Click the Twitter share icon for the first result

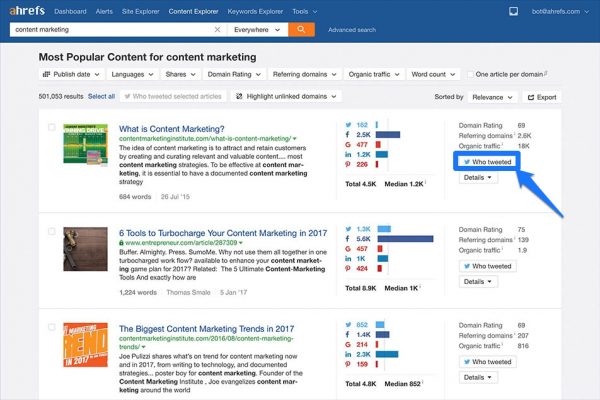pyautogui.click(x=349, y=124)
